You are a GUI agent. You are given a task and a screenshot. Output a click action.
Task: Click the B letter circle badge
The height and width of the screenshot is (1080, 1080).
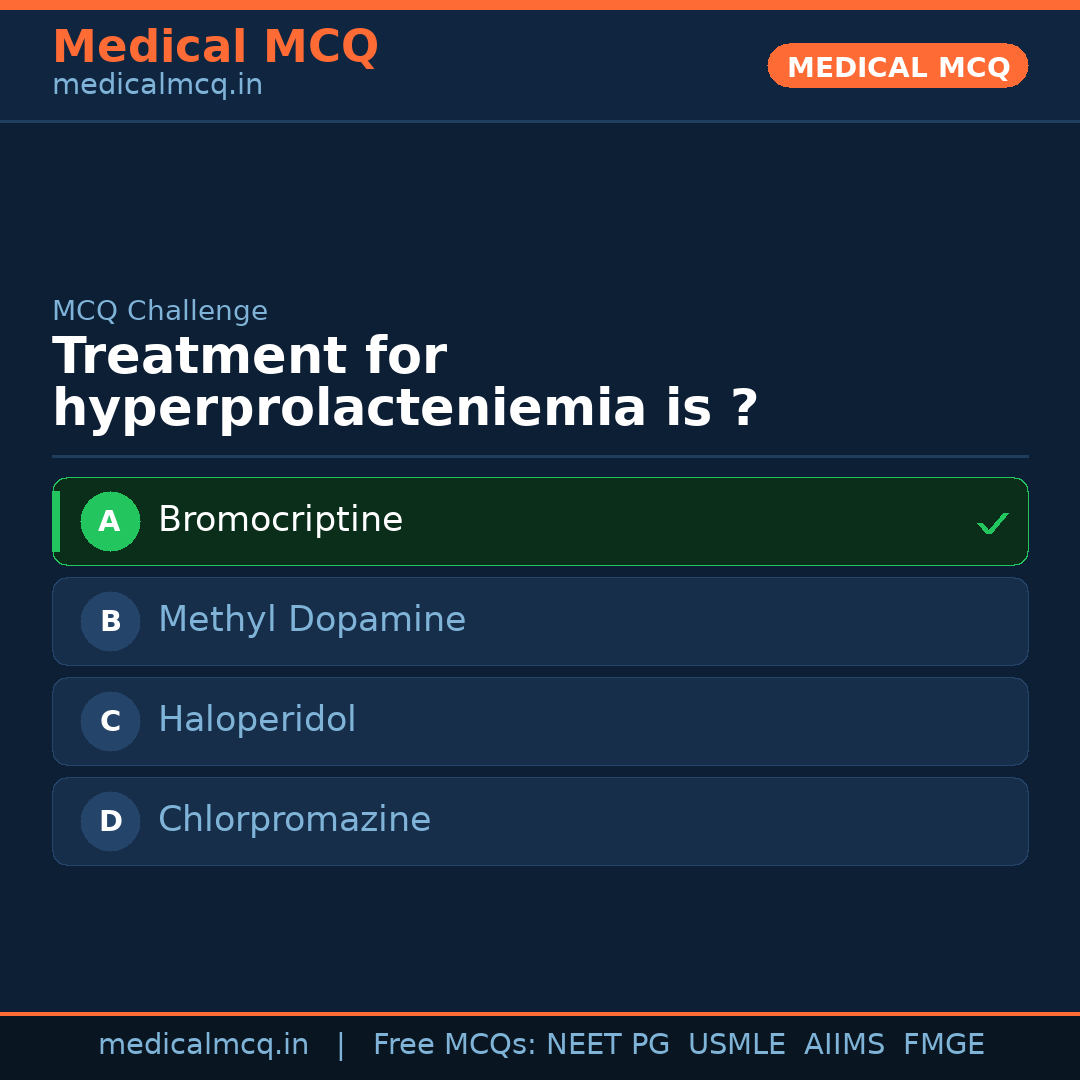(110, 621)
